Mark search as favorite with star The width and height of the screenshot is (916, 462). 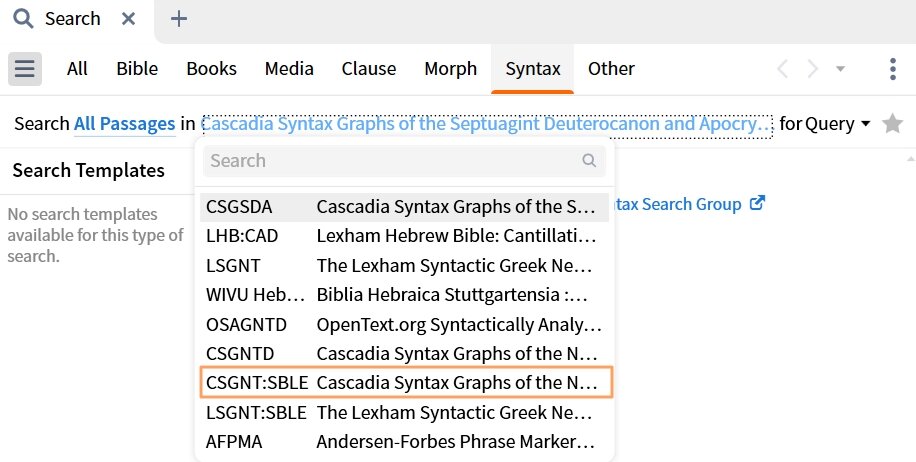892,123
